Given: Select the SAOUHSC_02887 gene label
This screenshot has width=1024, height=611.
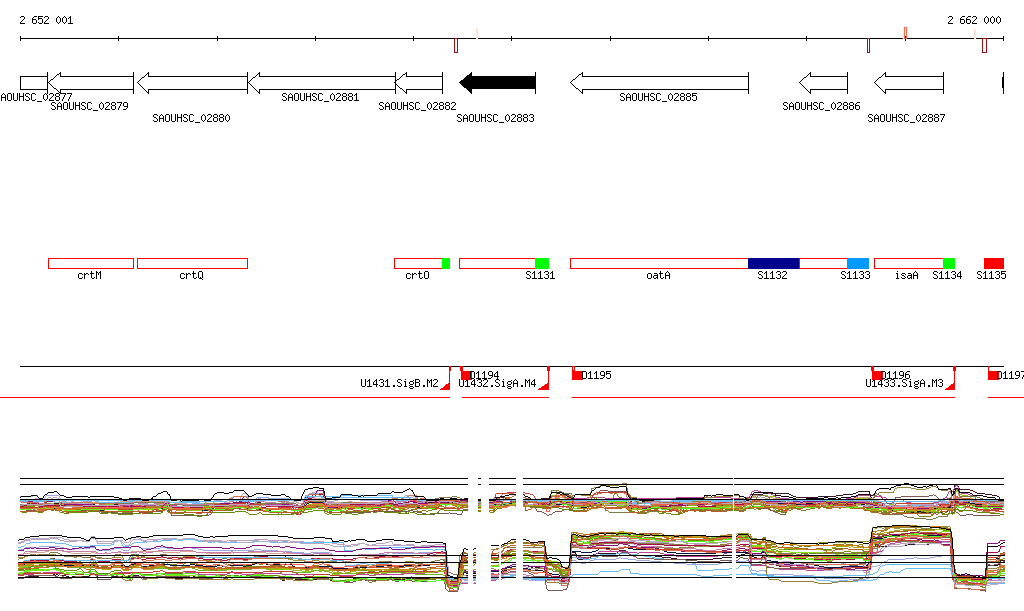Looking at the screenshot, I should [906, 118].
